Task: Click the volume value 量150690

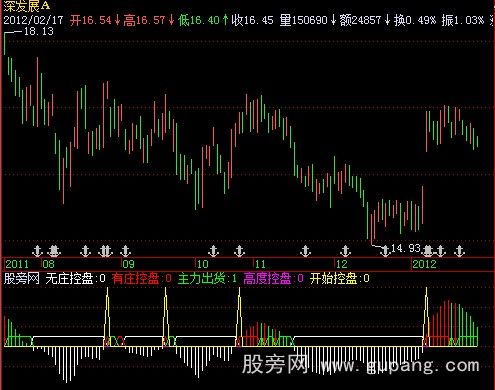Action: (304, 20)
